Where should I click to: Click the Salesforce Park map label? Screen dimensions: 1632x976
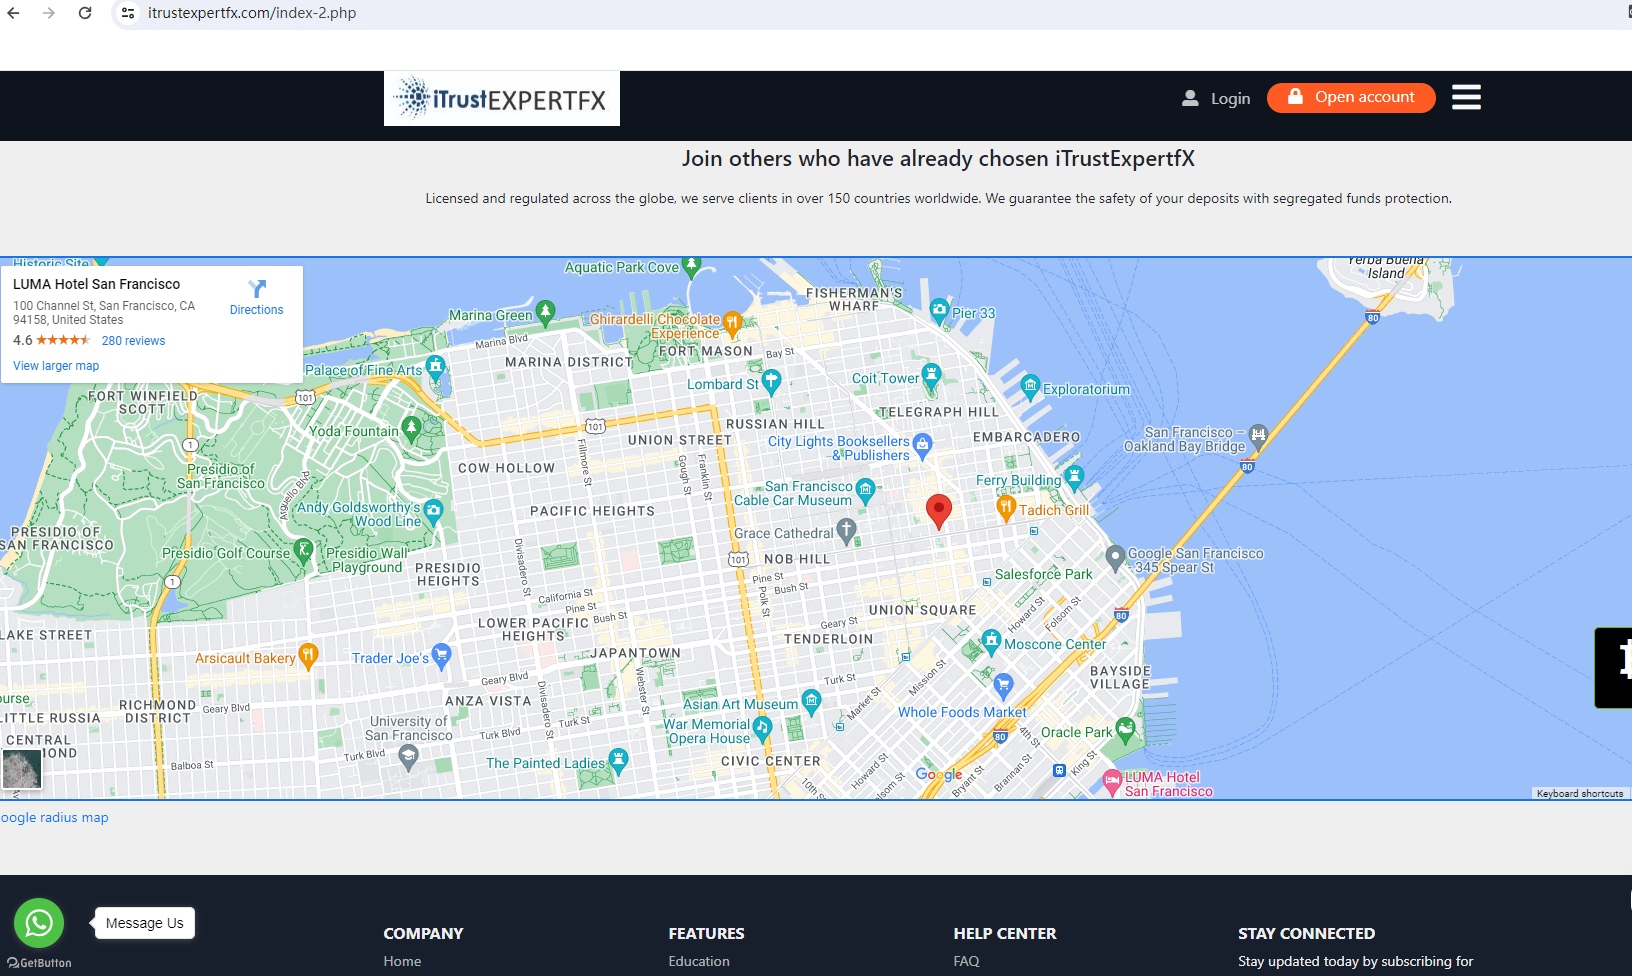[1044, 575]
